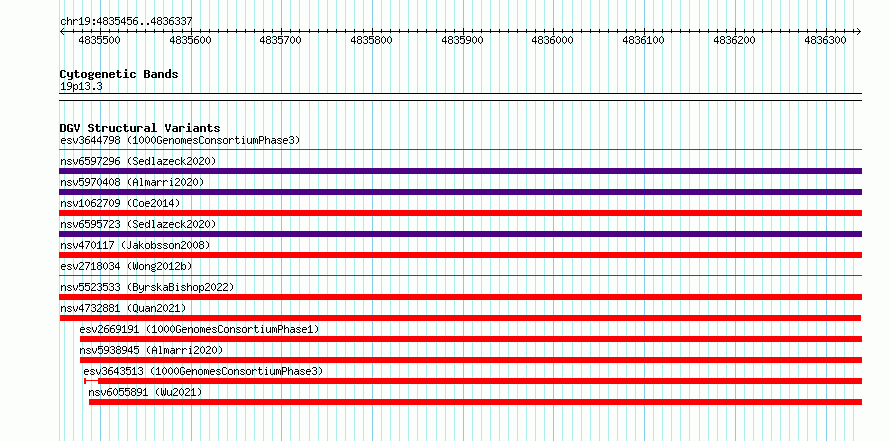
Task: Select ruler tick label 4835900
Action: [x=462, y=40]
